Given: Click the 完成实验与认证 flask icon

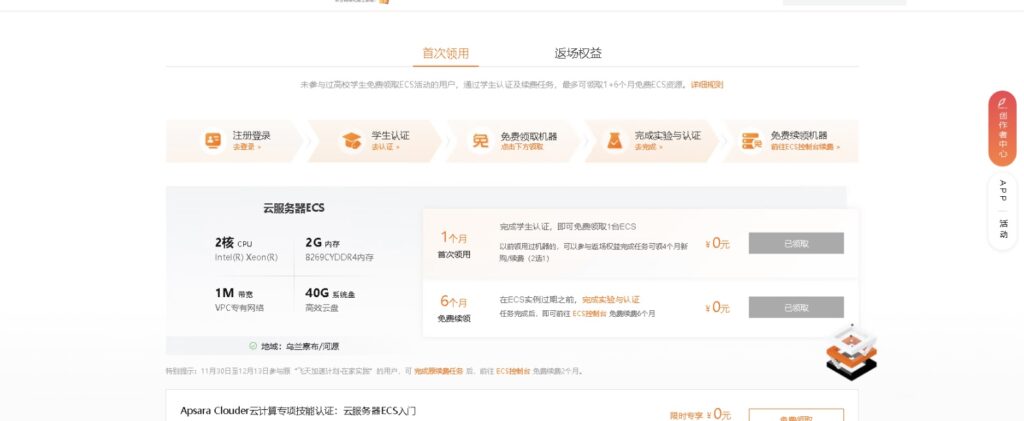Looking at the screenshot, I should 615,140.
